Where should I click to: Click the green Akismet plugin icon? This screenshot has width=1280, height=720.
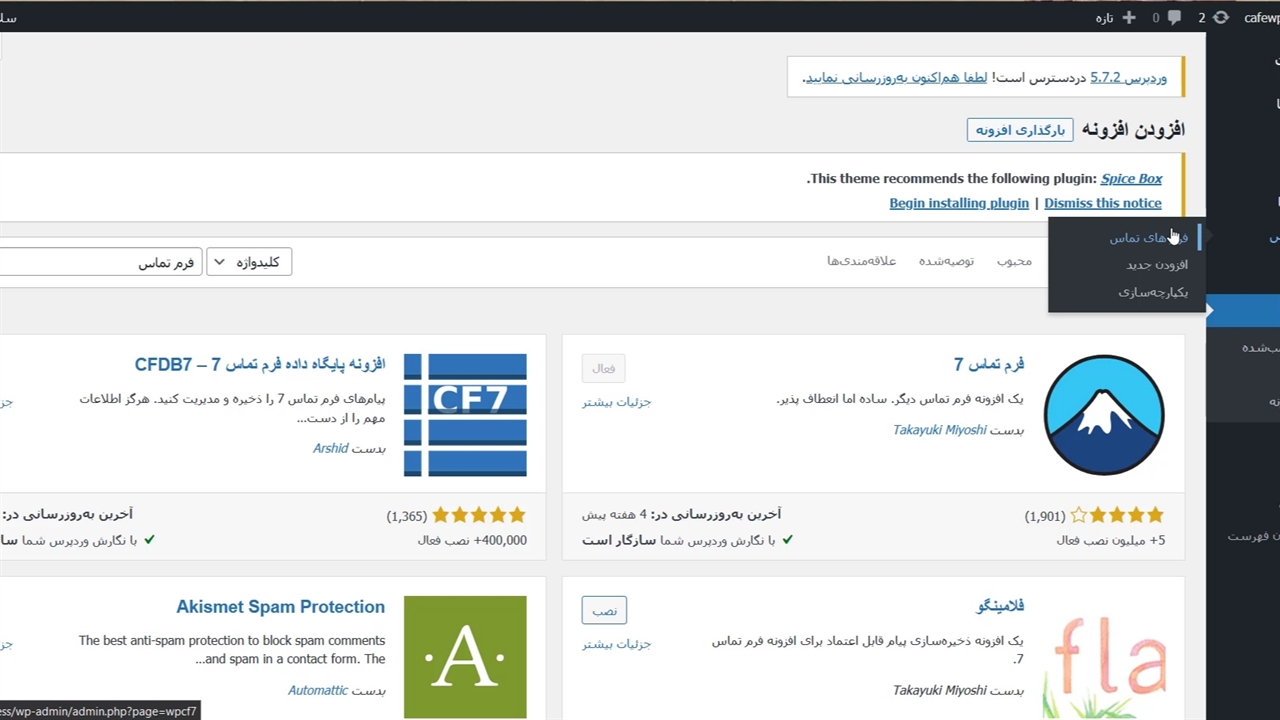pos(465,657)
